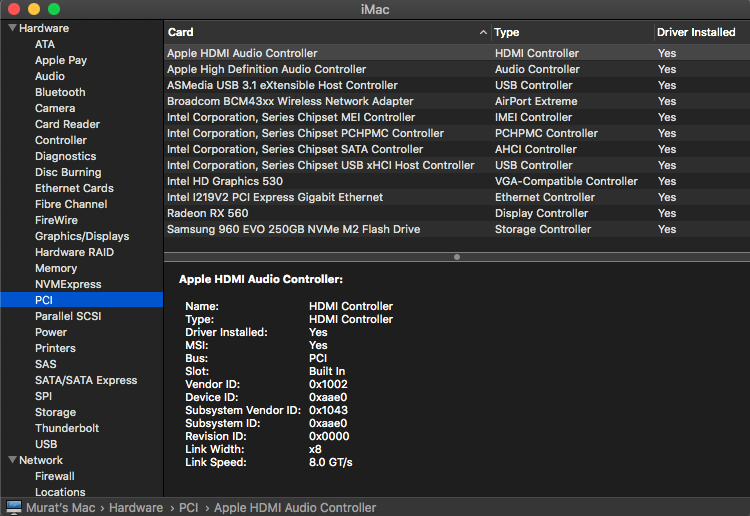Click the computer icon in path bar

pyautogui.click(x=13, y=507)
